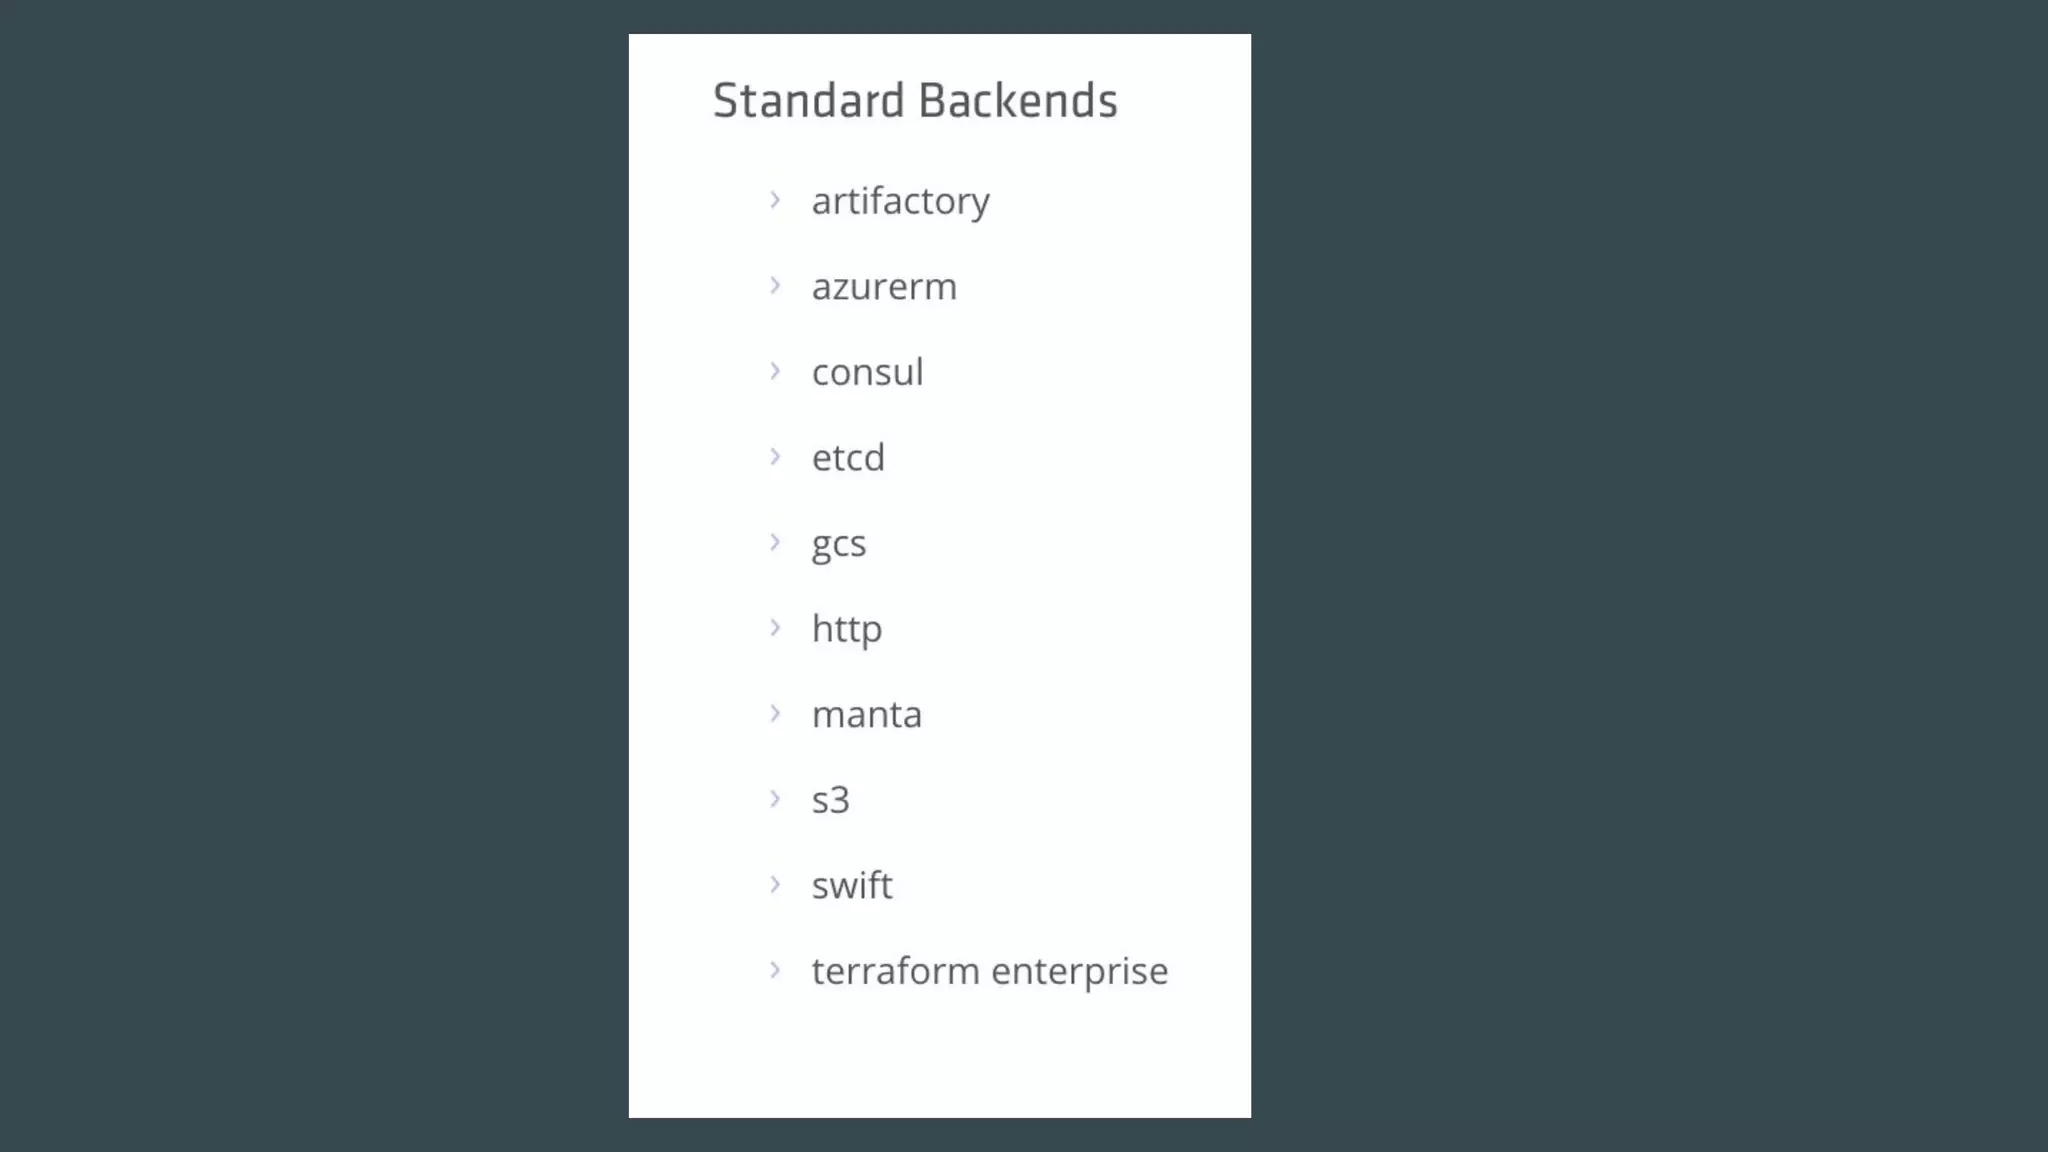The height and width of the screenshot is (1152, 2048).
Task: Open the artifactory backend link
Action: (x=900, y=202)
